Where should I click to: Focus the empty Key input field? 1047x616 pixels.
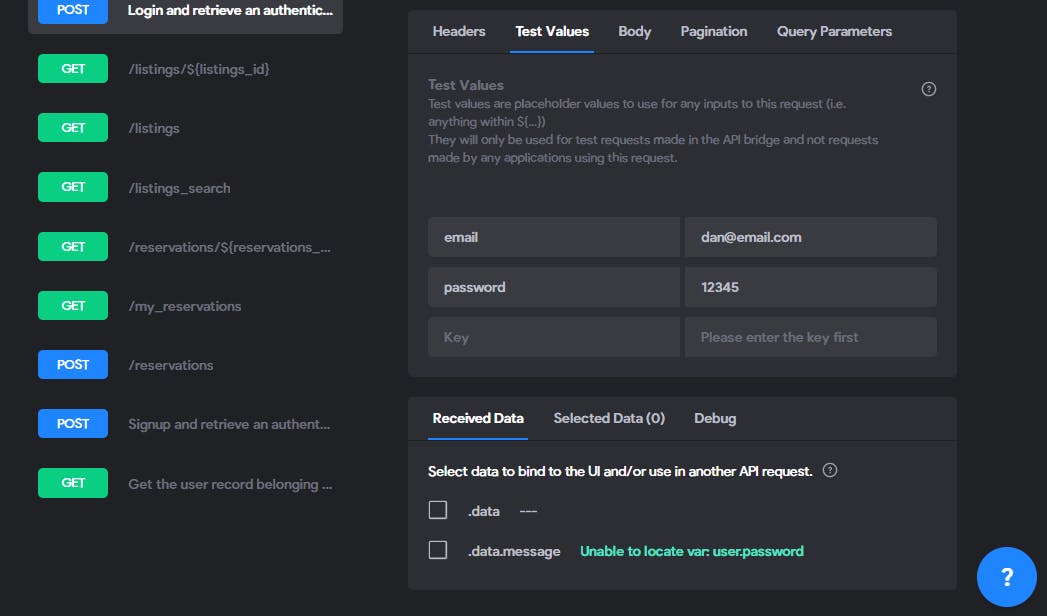[553, 337]
